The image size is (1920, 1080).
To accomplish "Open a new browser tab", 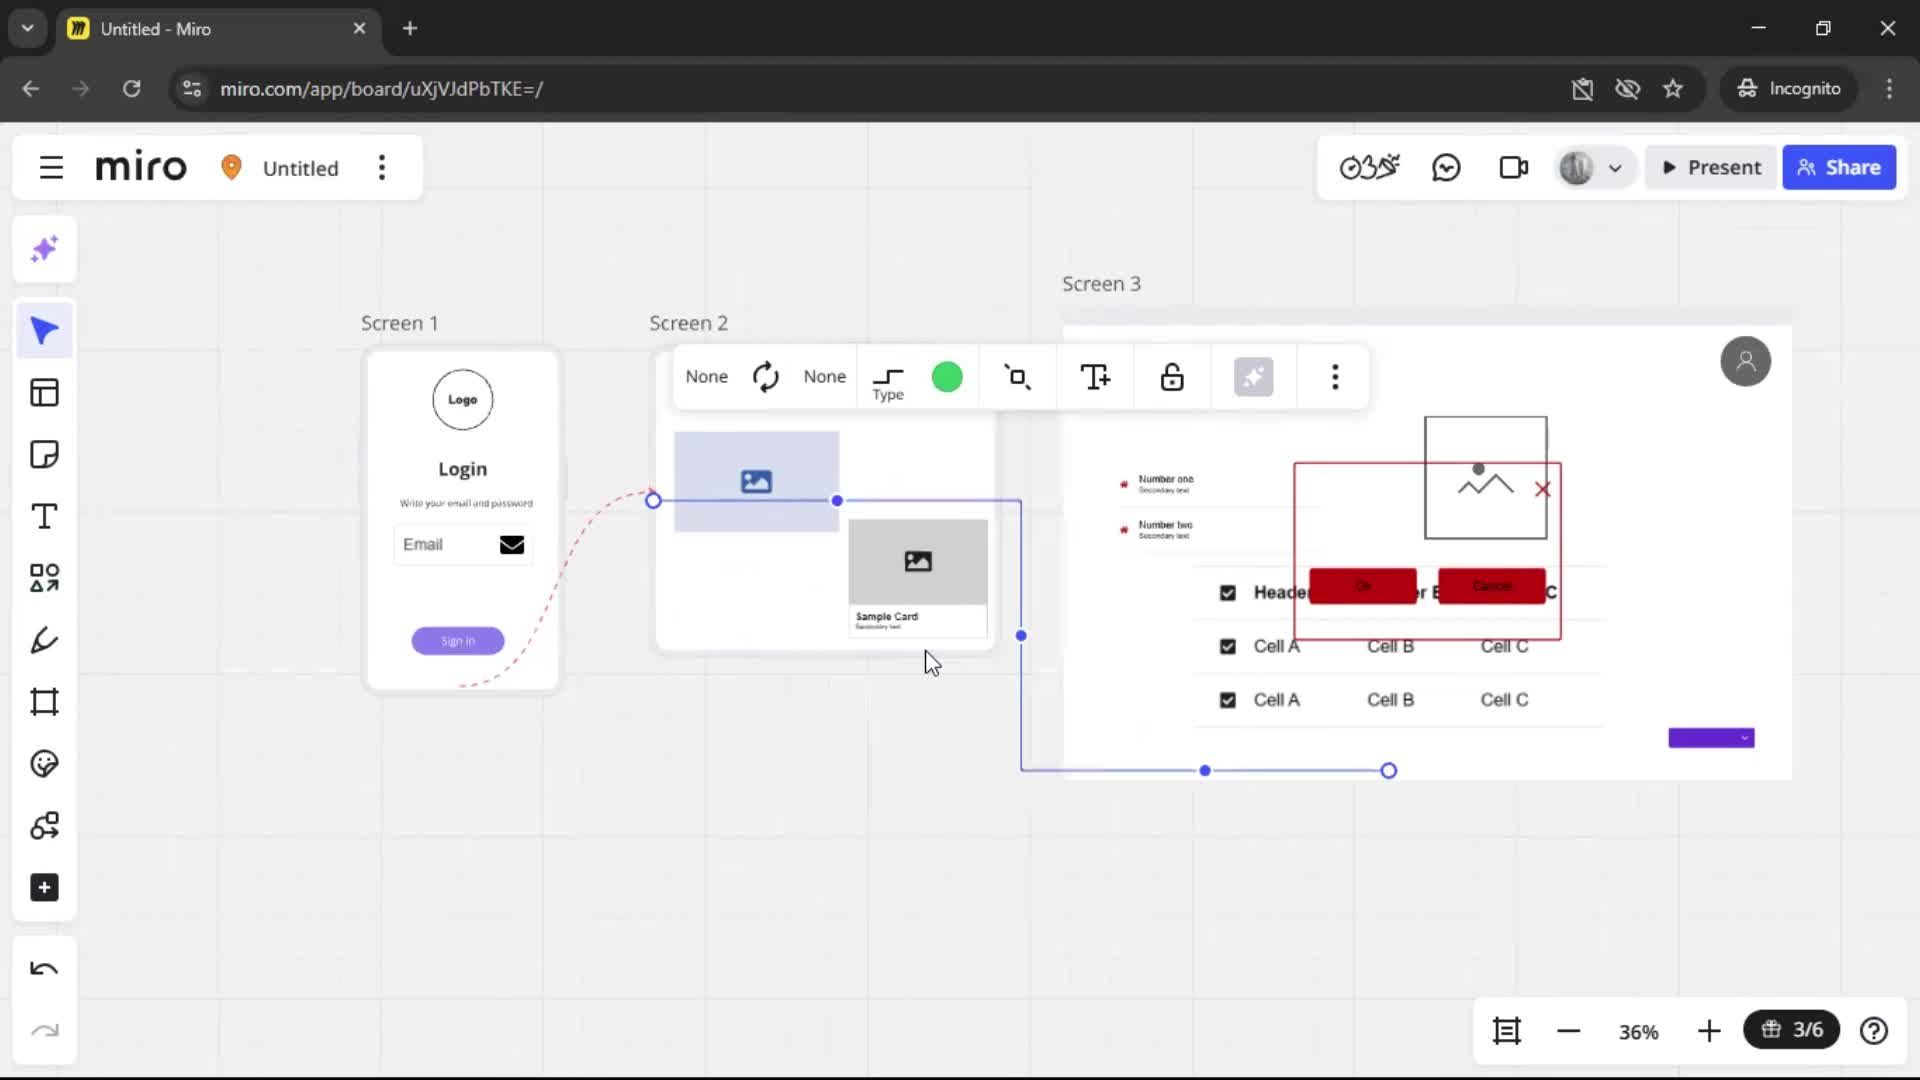I will 410,29.
